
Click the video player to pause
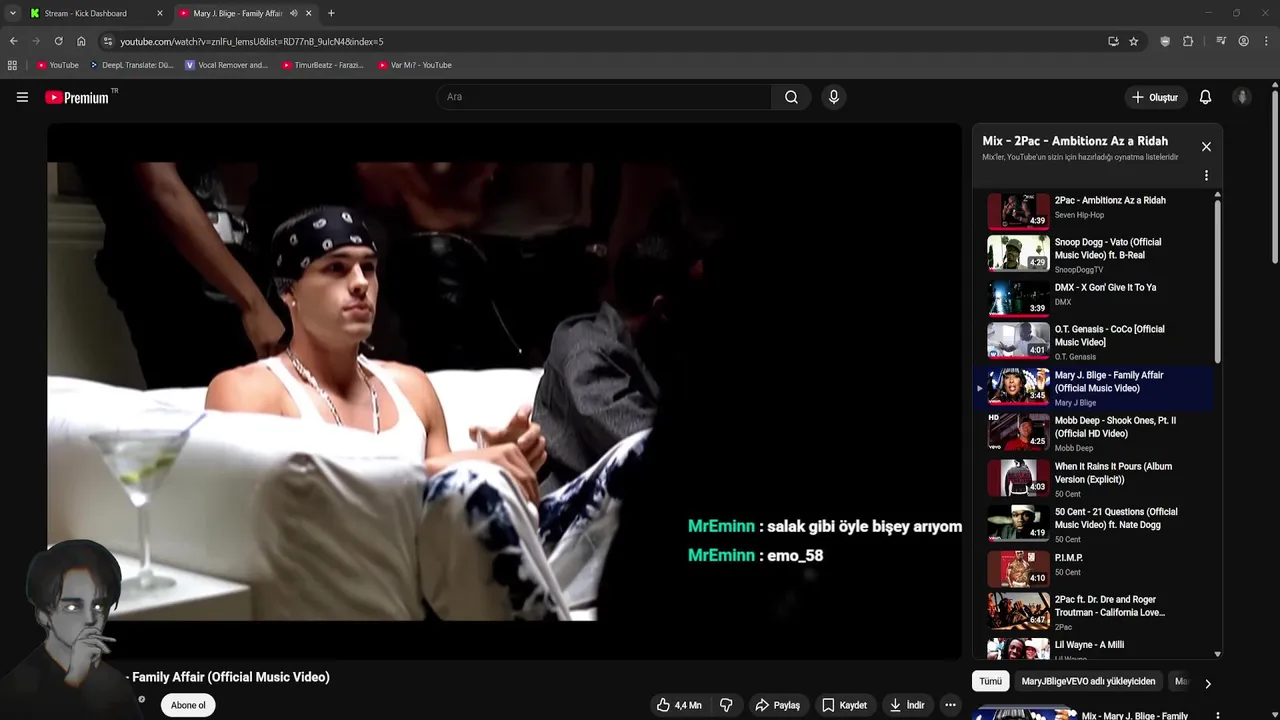click(x=504, y=391)
